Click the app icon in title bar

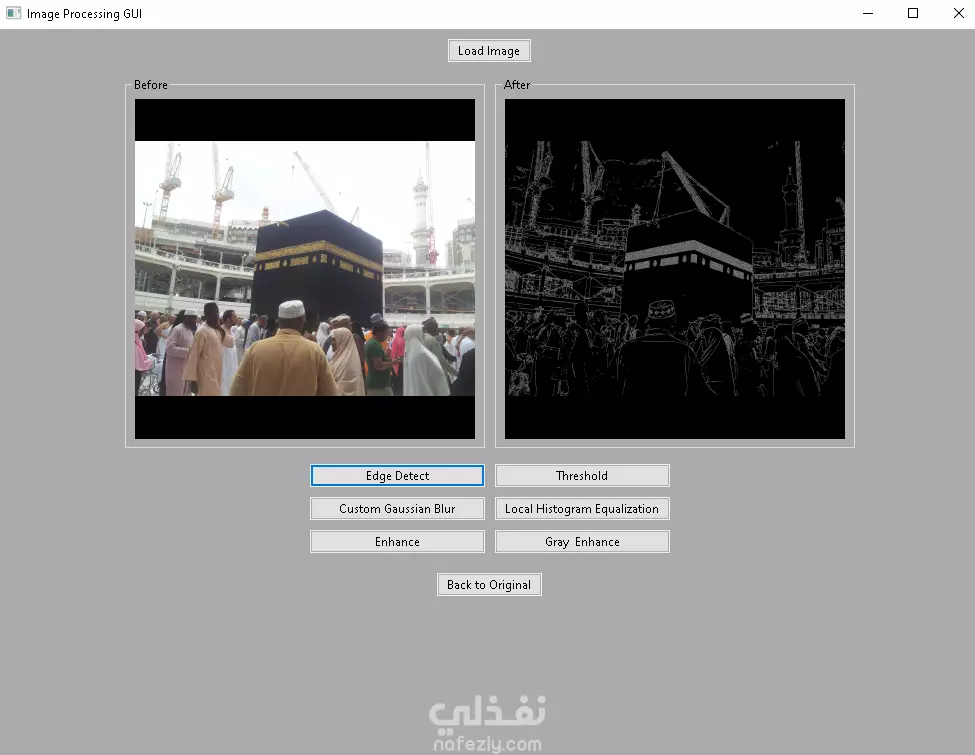click(13, 13)
